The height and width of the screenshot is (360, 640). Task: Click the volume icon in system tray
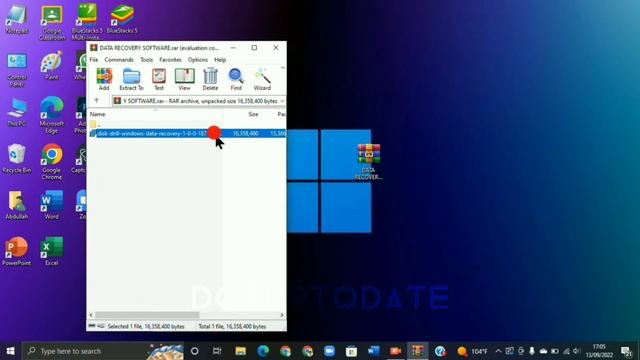pos(576,351)
